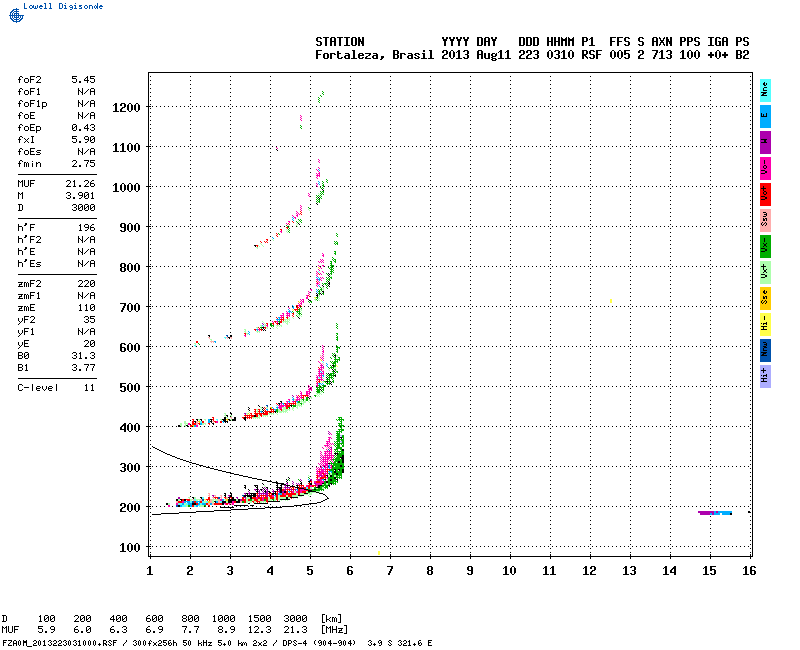Pick the Vo- magenta legend swatch
Screen dimensions: 800x650
click(765, 168)
